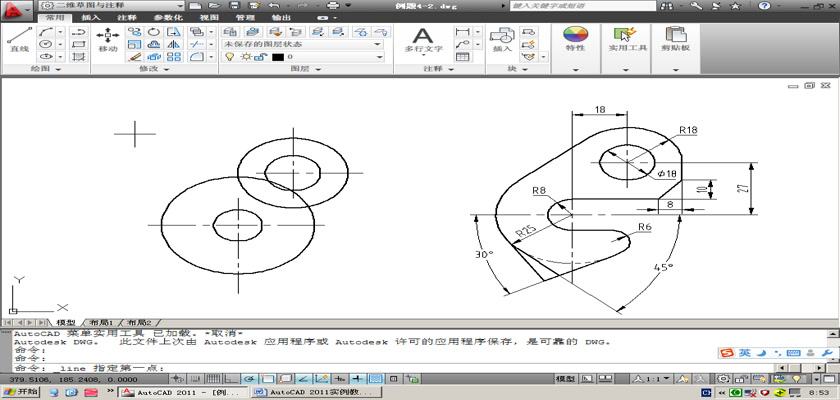Open the current layer dropdown showing 0
Viewport: 840px width, 400px height.
(303, 57)
